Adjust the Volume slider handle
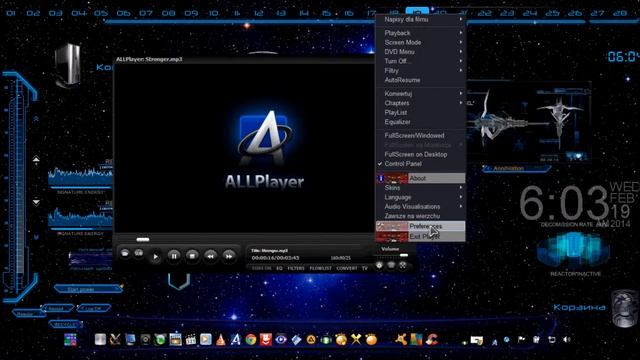Viewport: 640px width, 360px height. (x=404, y=255)
